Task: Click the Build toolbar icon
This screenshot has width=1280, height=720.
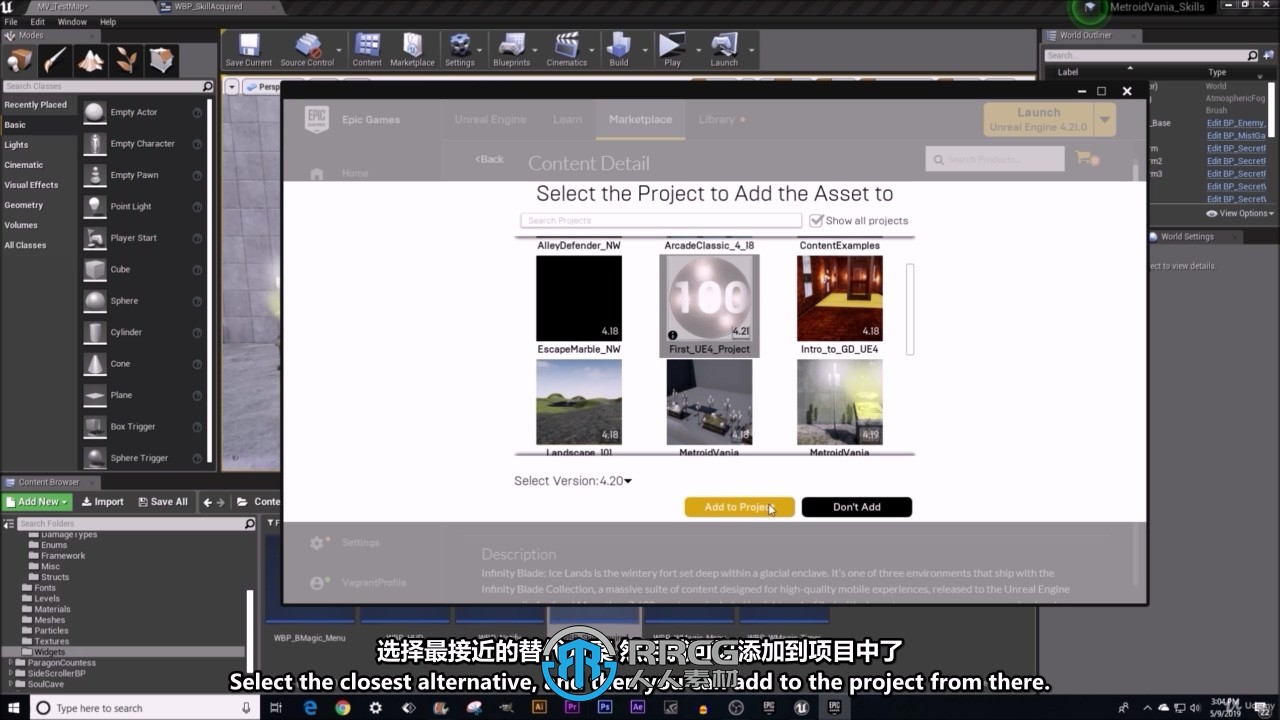Action: click(x=619, y=50)
